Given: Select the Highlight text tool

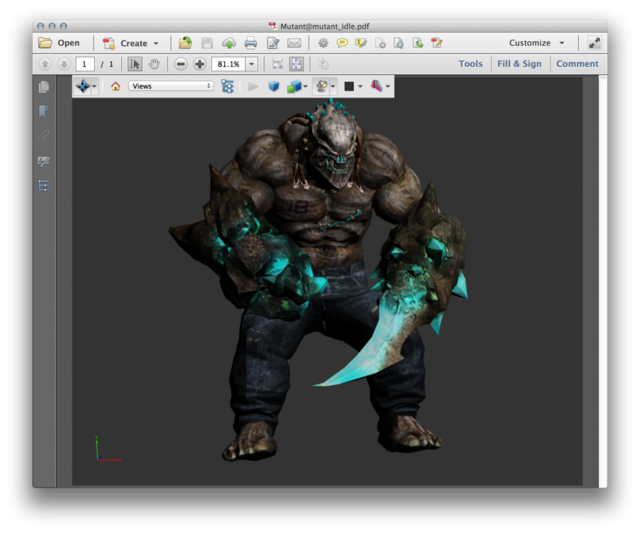Looking at the screenshot, I should [x=361, y=43].
